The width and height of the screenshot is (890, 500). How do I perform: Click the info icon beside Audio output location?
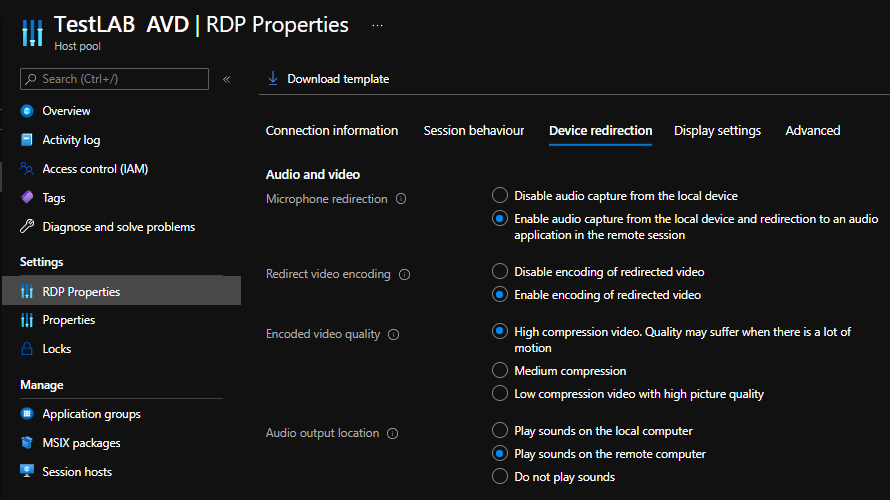pyautogui.click(x=393, y=433)
